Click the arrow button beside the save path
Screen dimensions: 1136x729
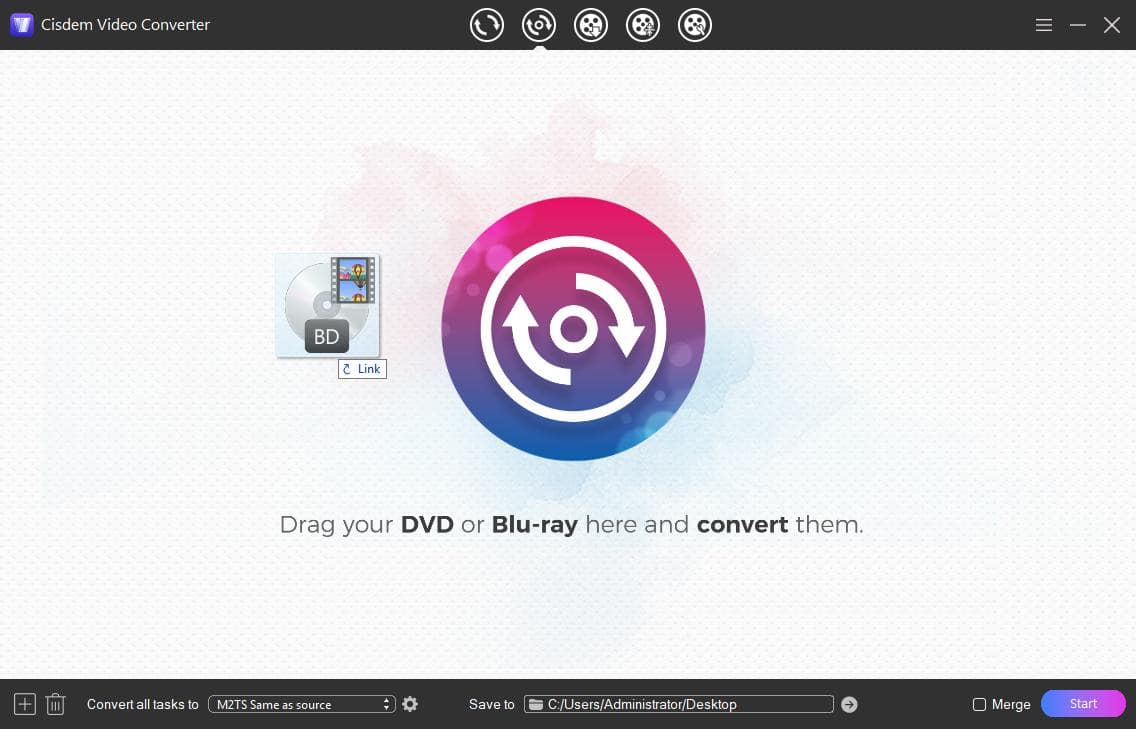click(848, 704)
